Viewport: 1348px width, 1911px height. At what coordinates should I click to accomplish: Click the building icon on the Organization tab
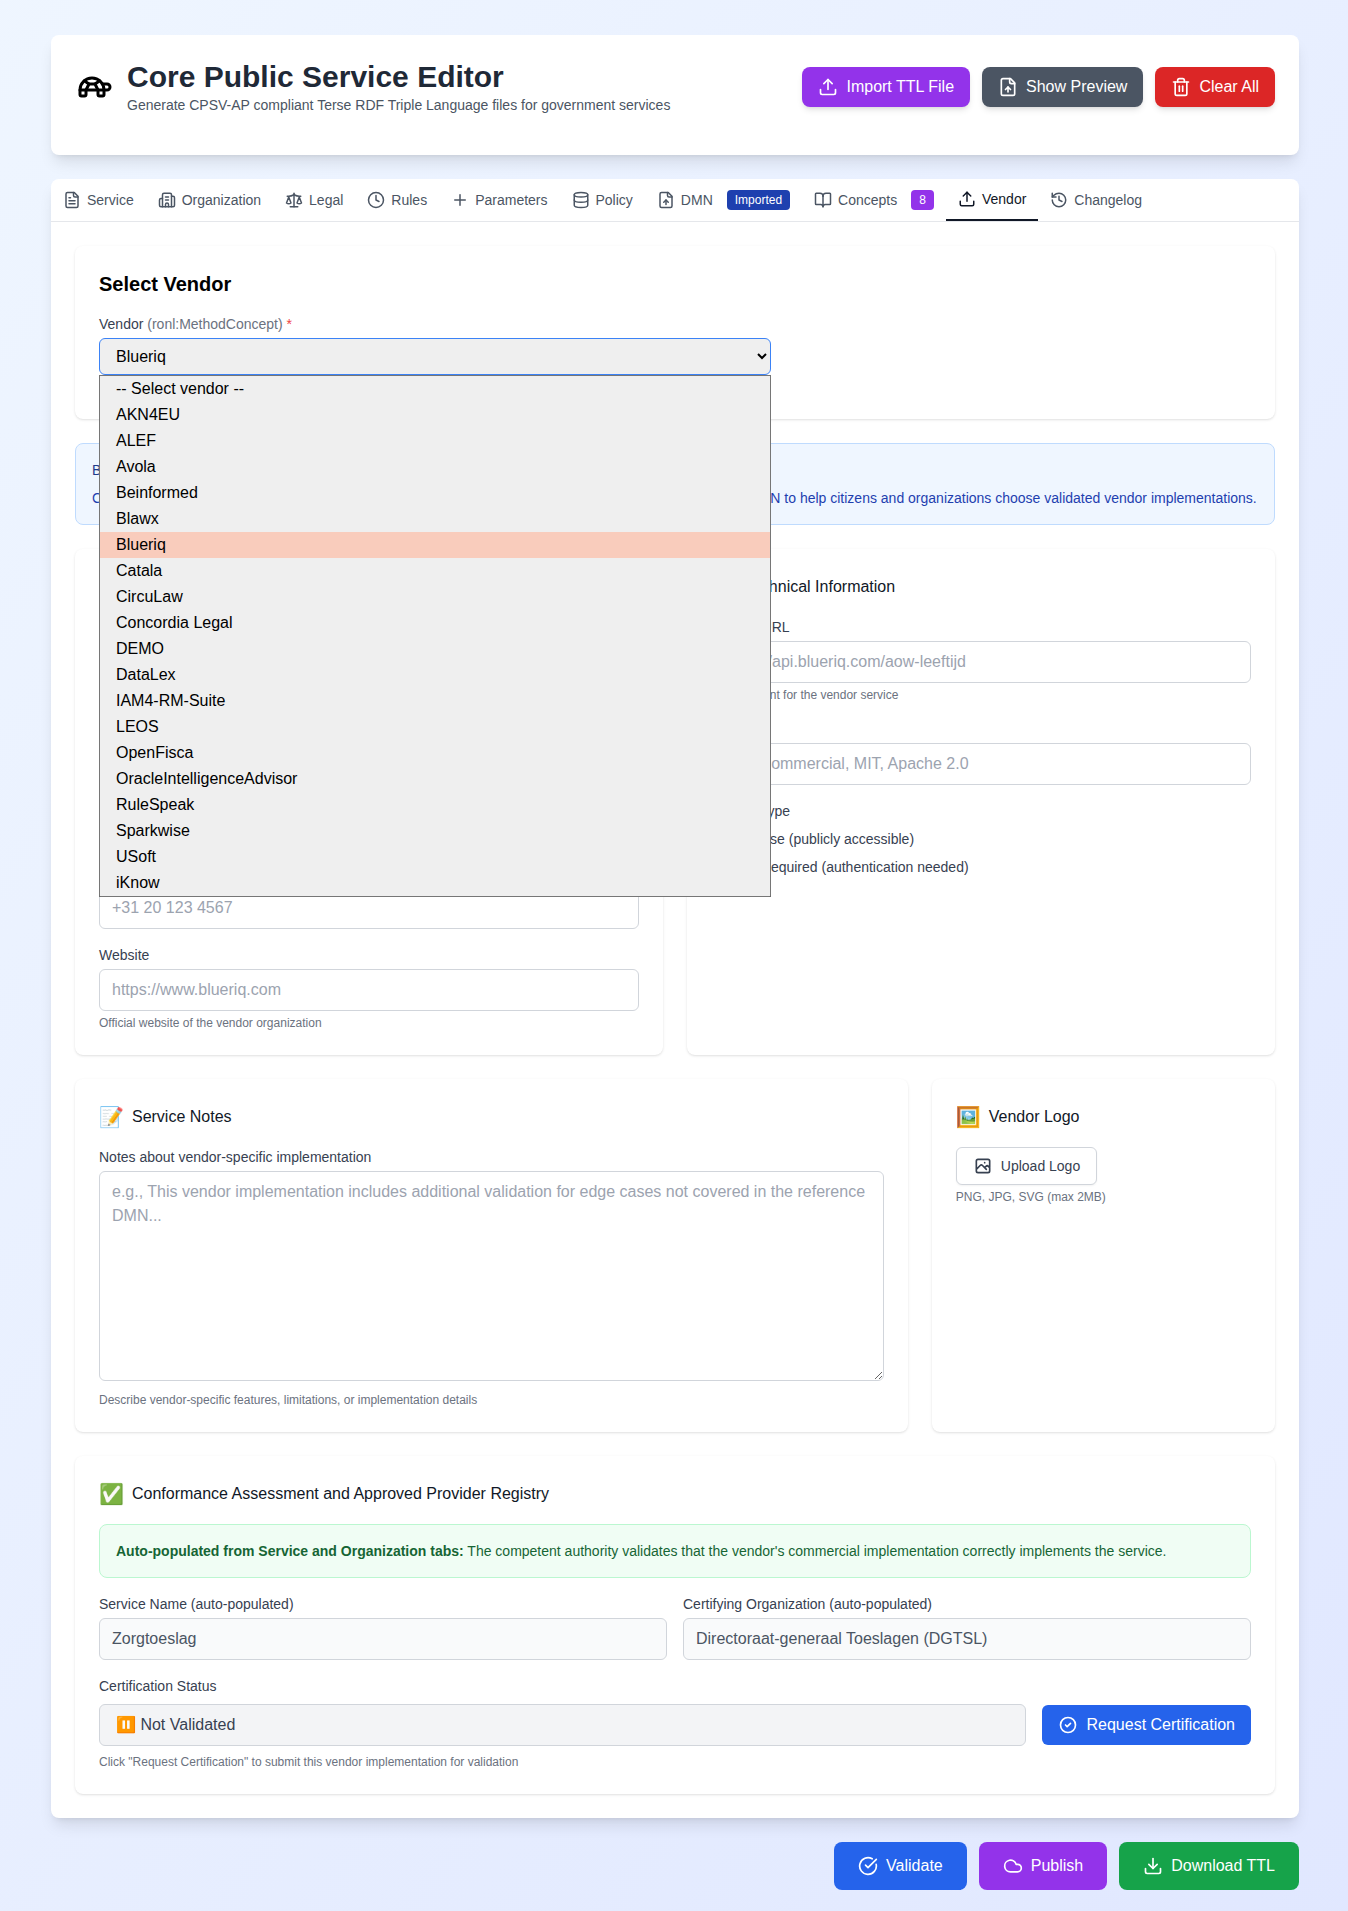click(x=166, y=200)
